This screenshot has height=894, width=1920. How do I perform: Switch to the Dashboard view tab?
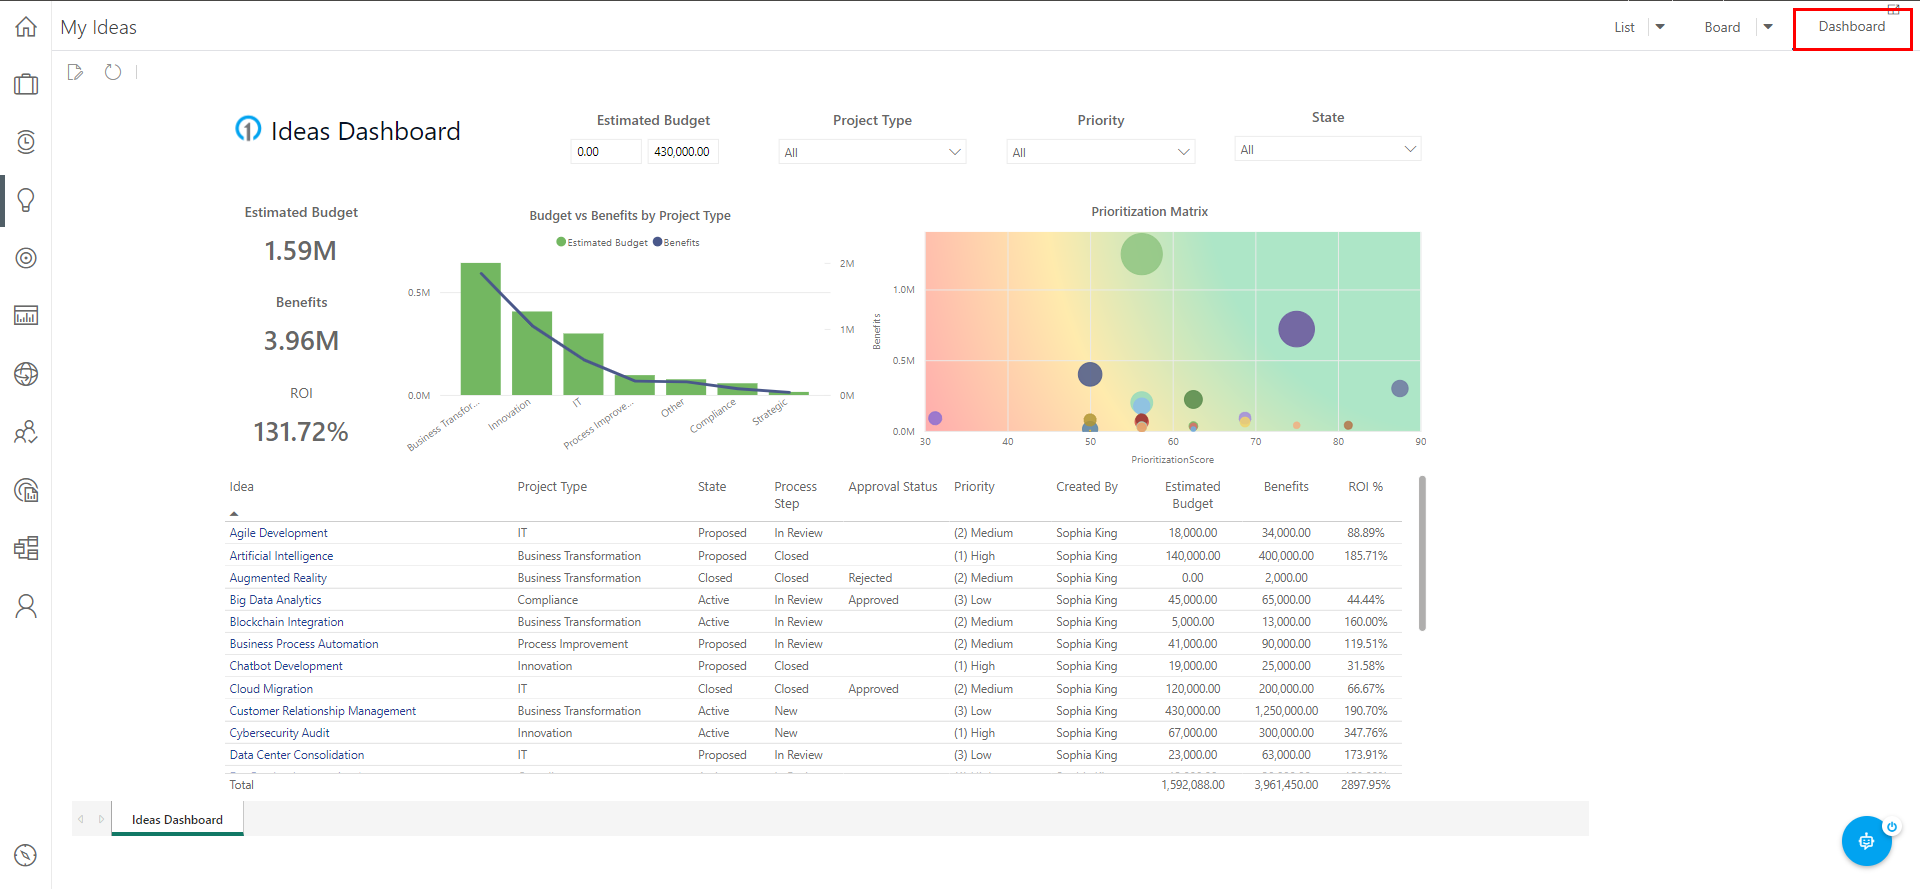pyautogui.click(x=1851, y=27)
